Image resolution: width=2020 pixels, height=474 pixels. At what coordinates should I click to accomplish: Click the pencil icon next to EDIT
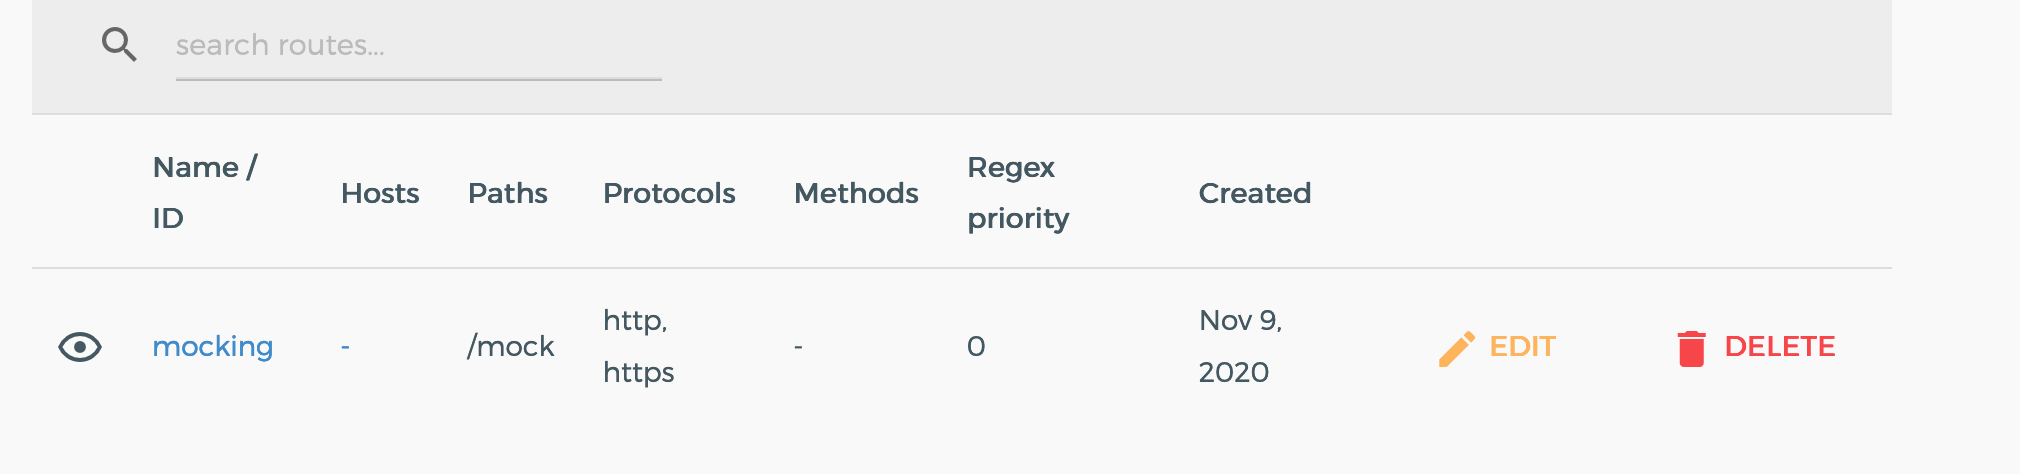coord(1456,348)
